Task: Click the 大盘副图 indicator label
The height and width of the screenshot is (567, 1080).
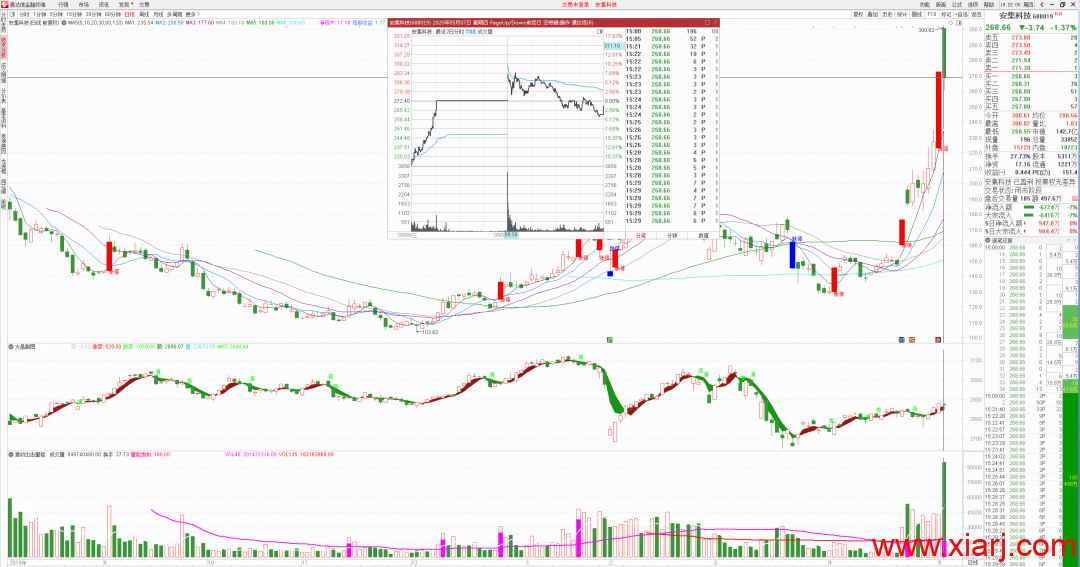Action: coord(25,347)
